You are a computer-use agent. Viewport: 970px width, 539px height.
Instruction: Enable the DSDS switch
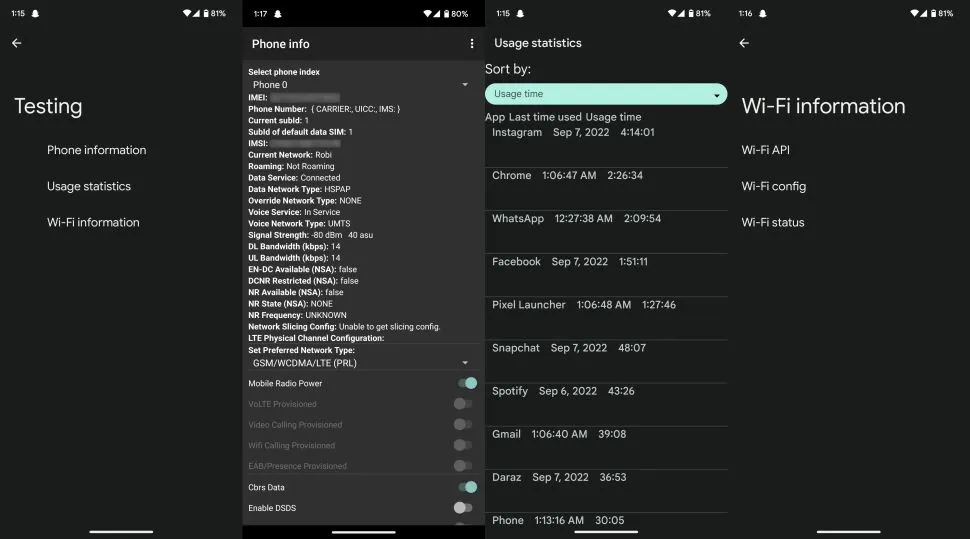point(462,508)
